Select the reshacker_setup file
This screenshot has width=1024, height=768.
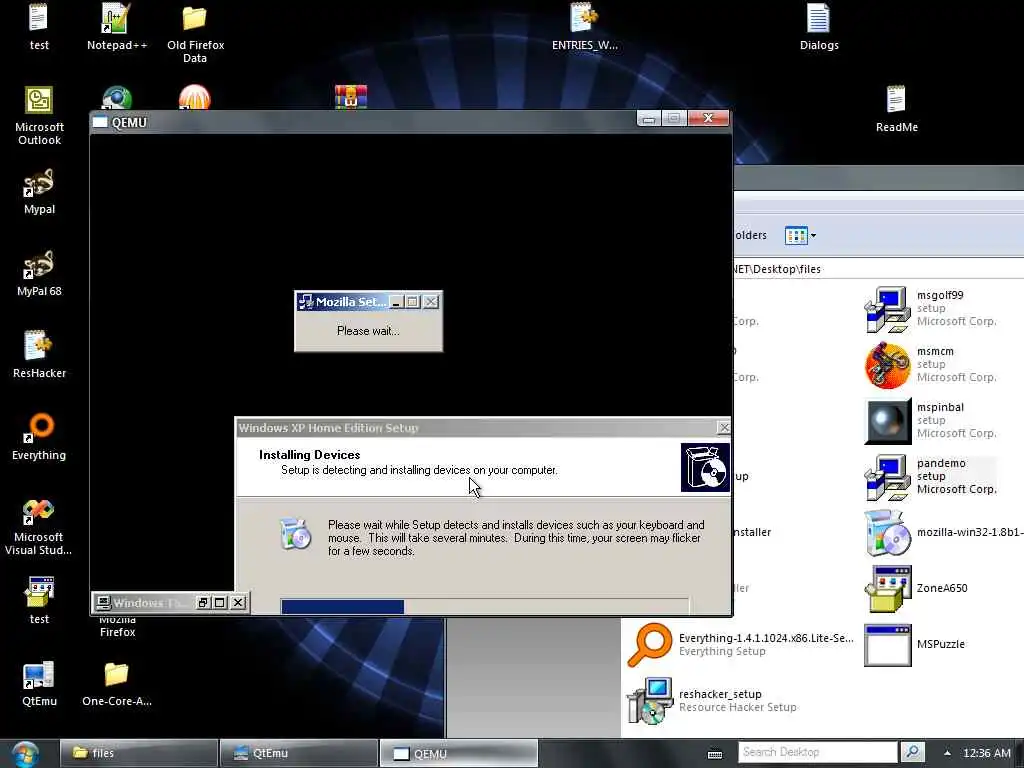click(712, 701)
